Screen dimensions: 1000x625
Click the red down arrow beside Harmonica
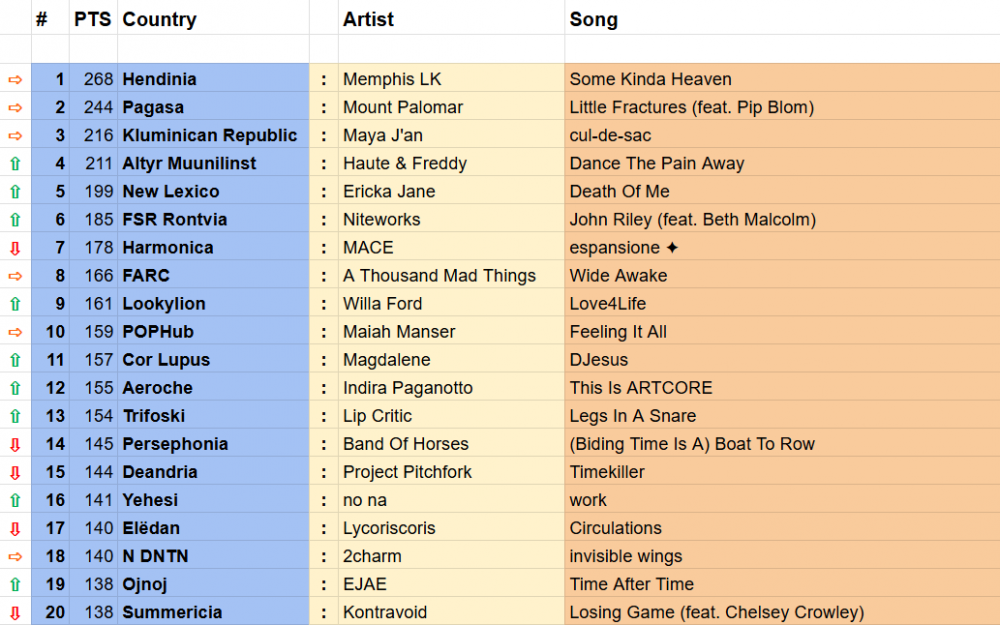tap(15, 247)
